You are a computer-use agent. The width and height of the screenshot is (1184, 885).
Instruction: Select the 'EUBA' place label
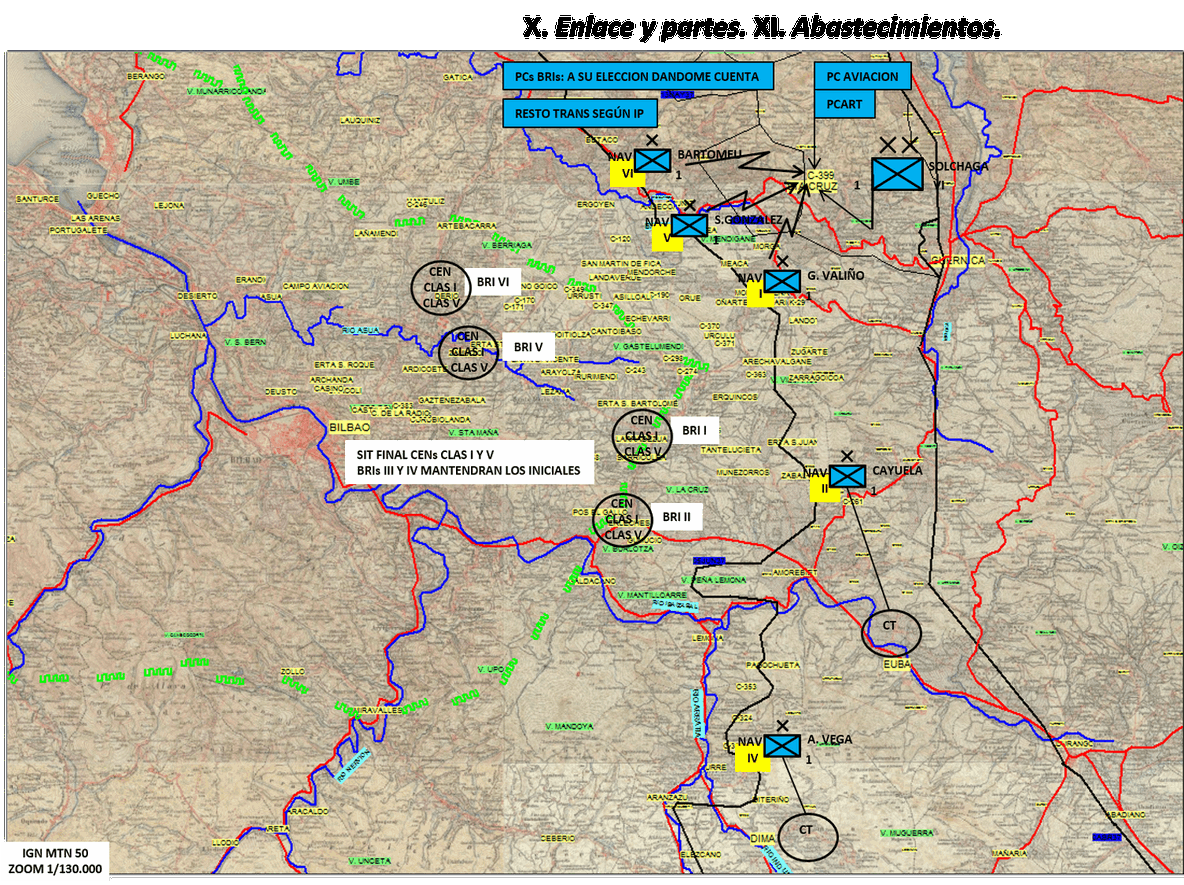coord(896,664)
